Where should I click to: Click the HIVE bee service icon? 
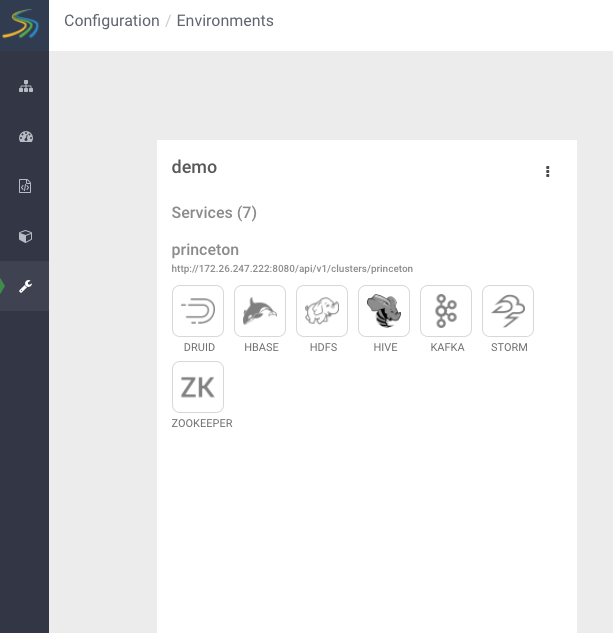tap(384, 311)
